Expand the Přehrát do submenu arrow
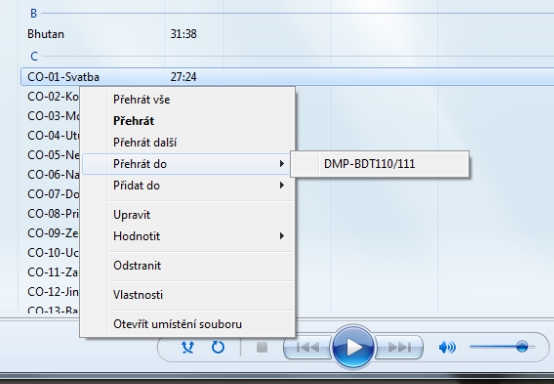Image resolution: width=554 pixels, height=384 pixels. point(282,164)
